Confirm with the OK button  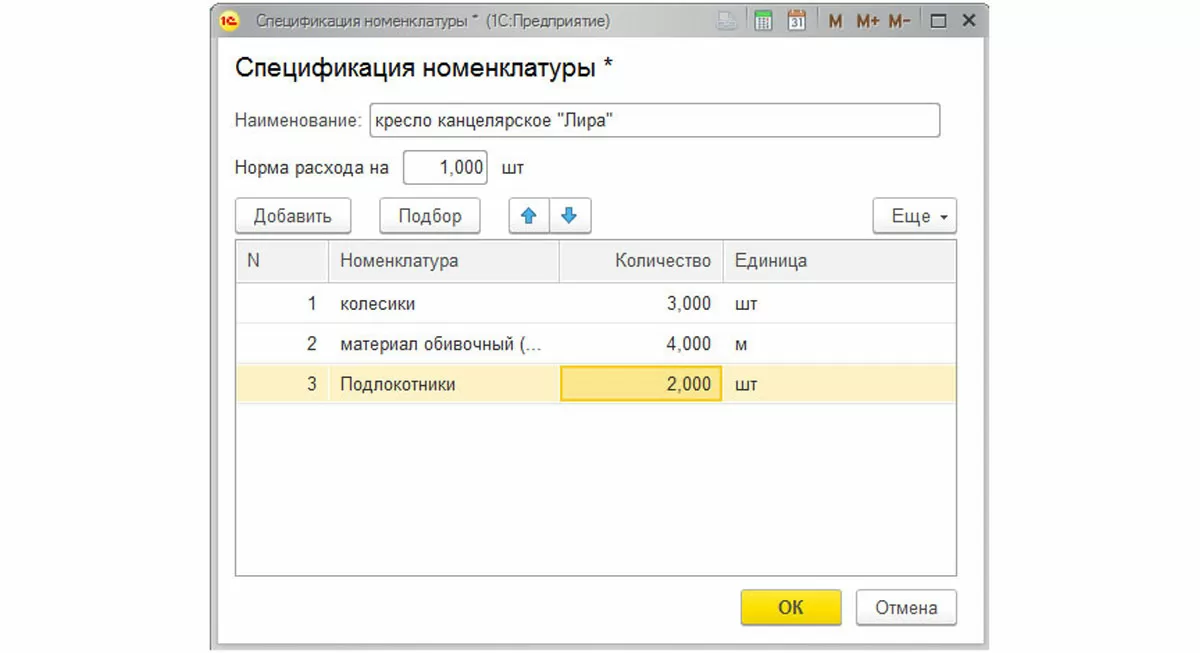pyautogui.click(x=790, y=607)
